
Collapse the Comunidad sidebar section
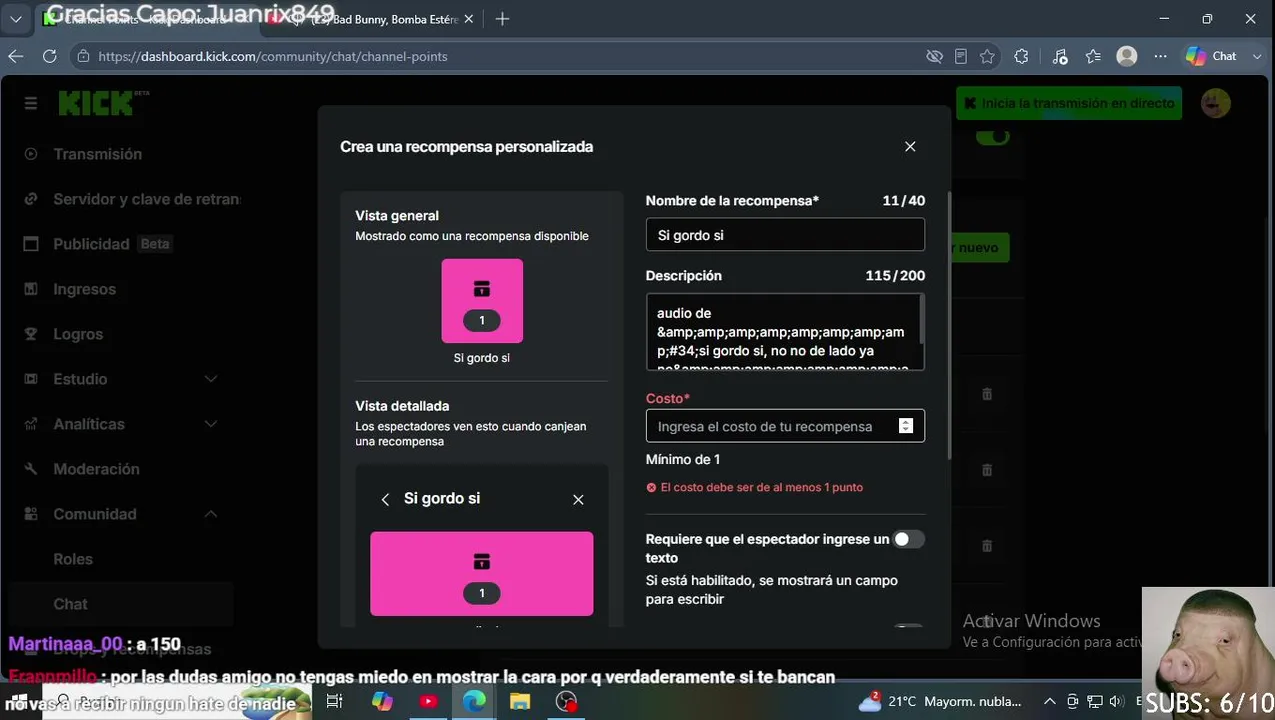click(211, 514)
